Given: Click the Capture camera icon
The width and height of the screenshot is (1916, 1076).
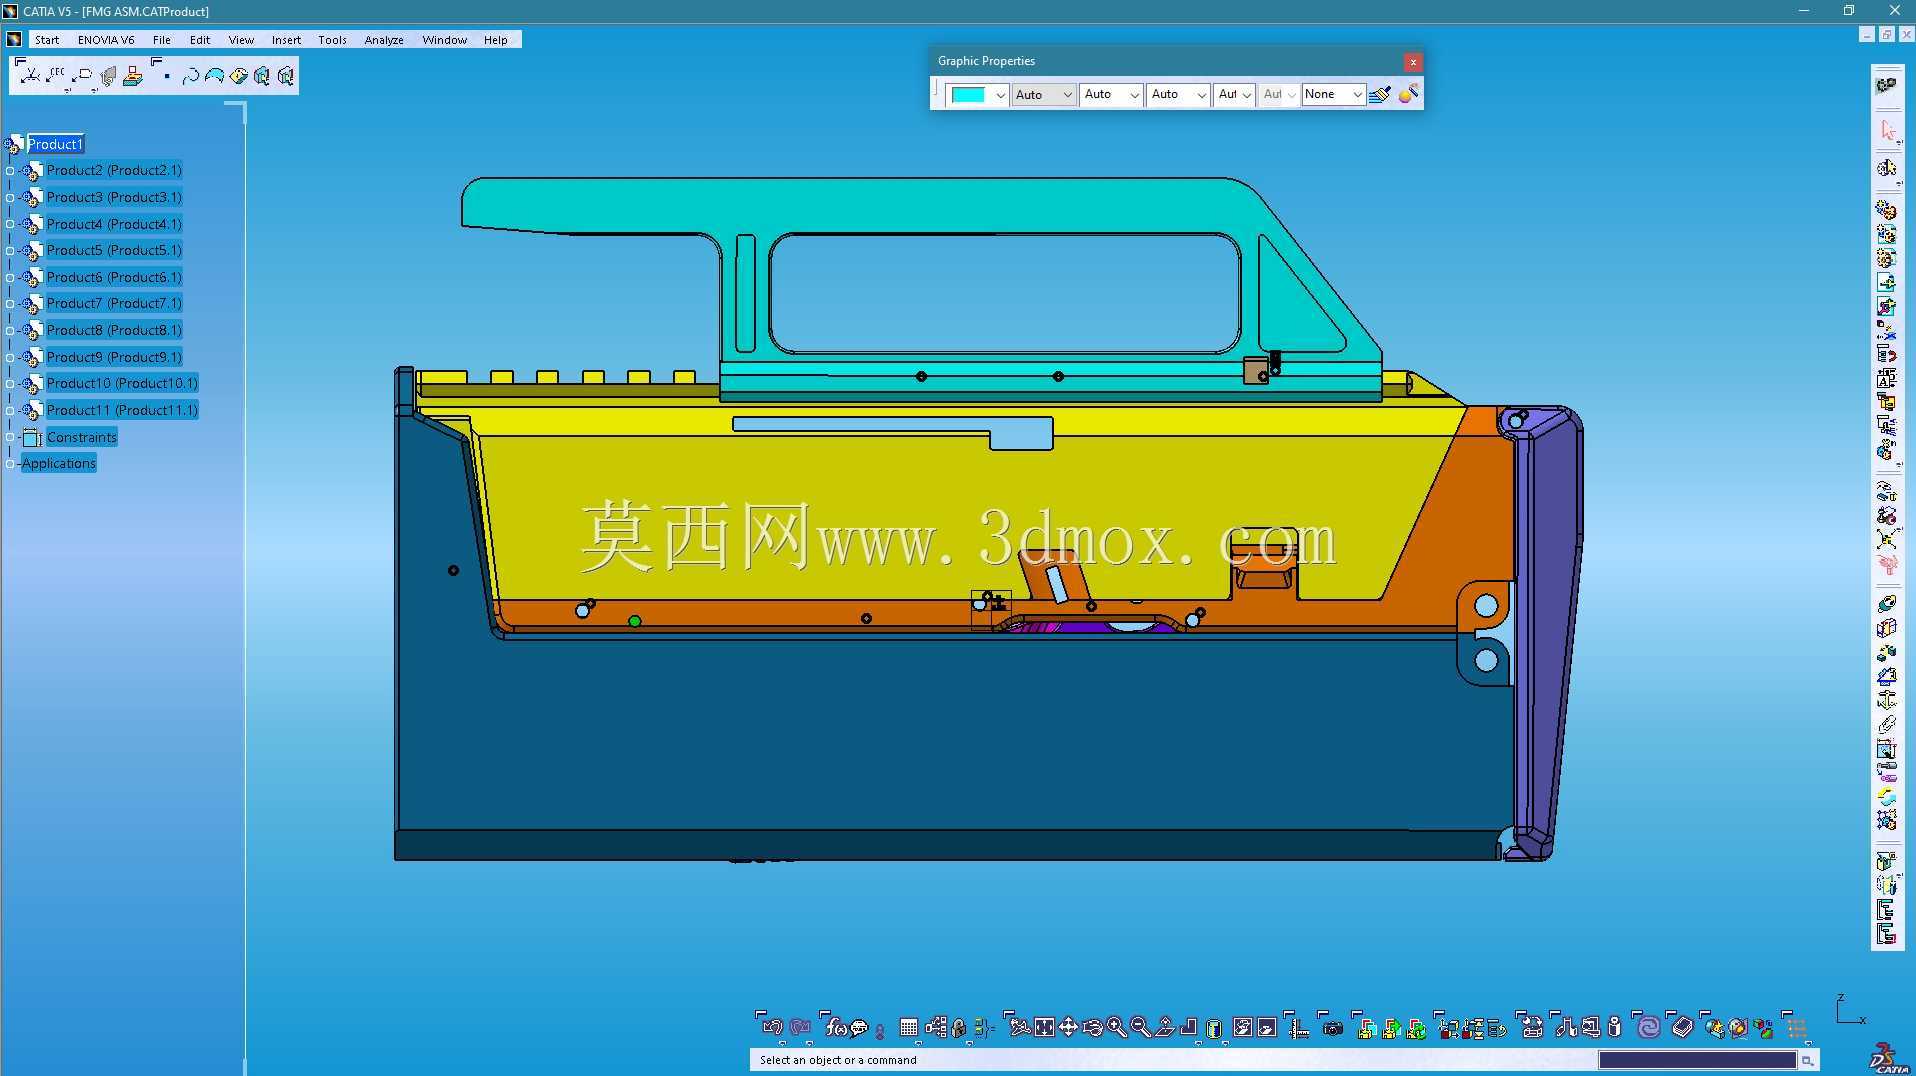Looking at the screenshot, I should pyautogui.click(x=1333, y=1028).
